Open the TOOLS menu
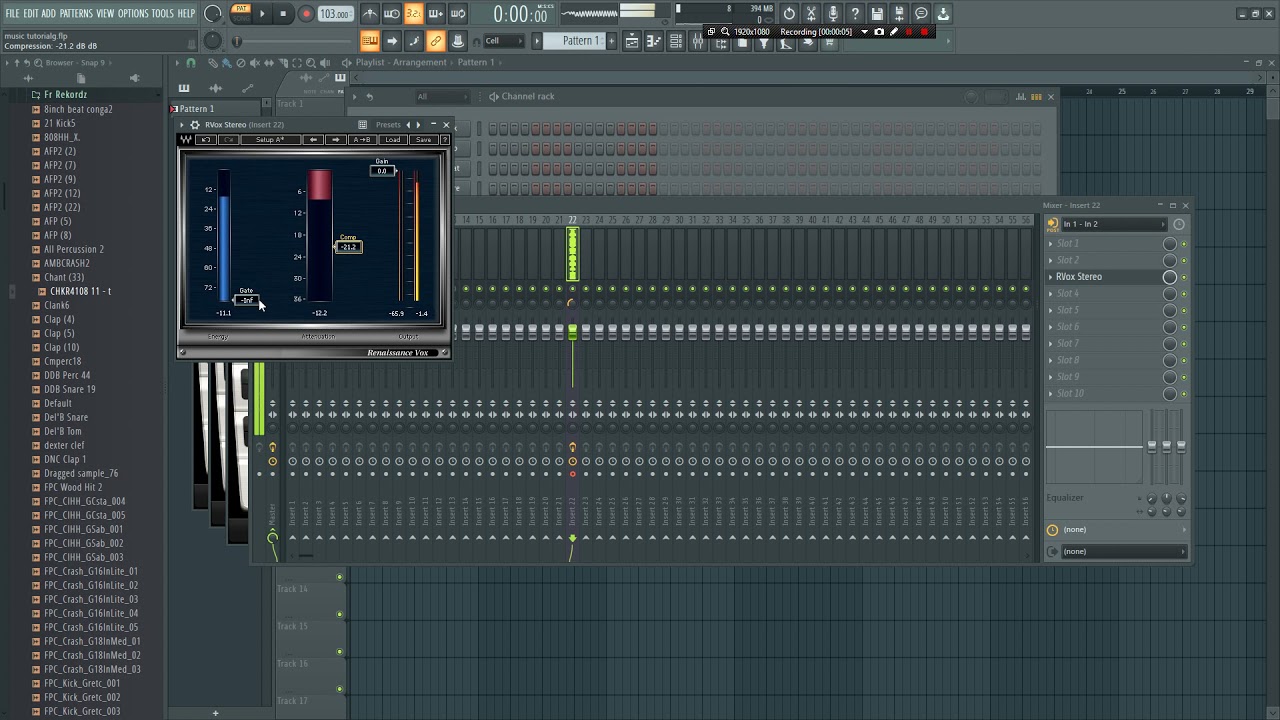 pyautogui.click(x=163, y=14)
